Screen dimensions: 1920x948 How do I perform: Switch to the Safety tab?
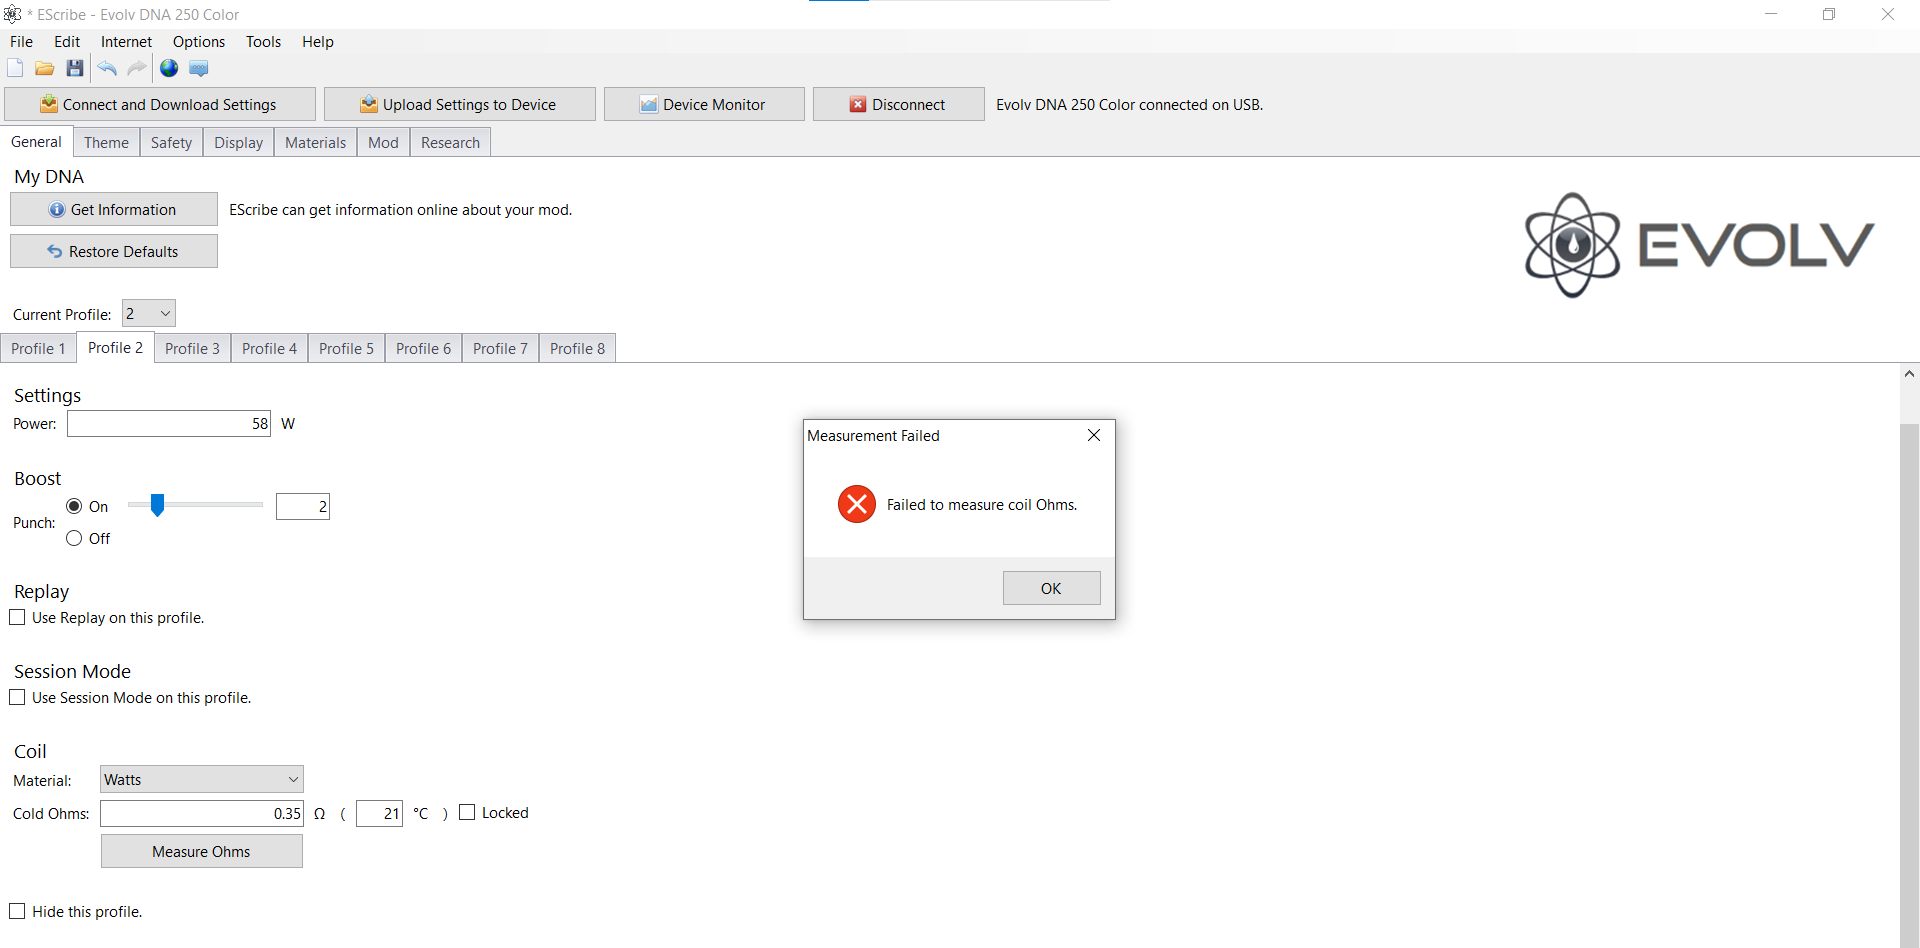[171, 143]
